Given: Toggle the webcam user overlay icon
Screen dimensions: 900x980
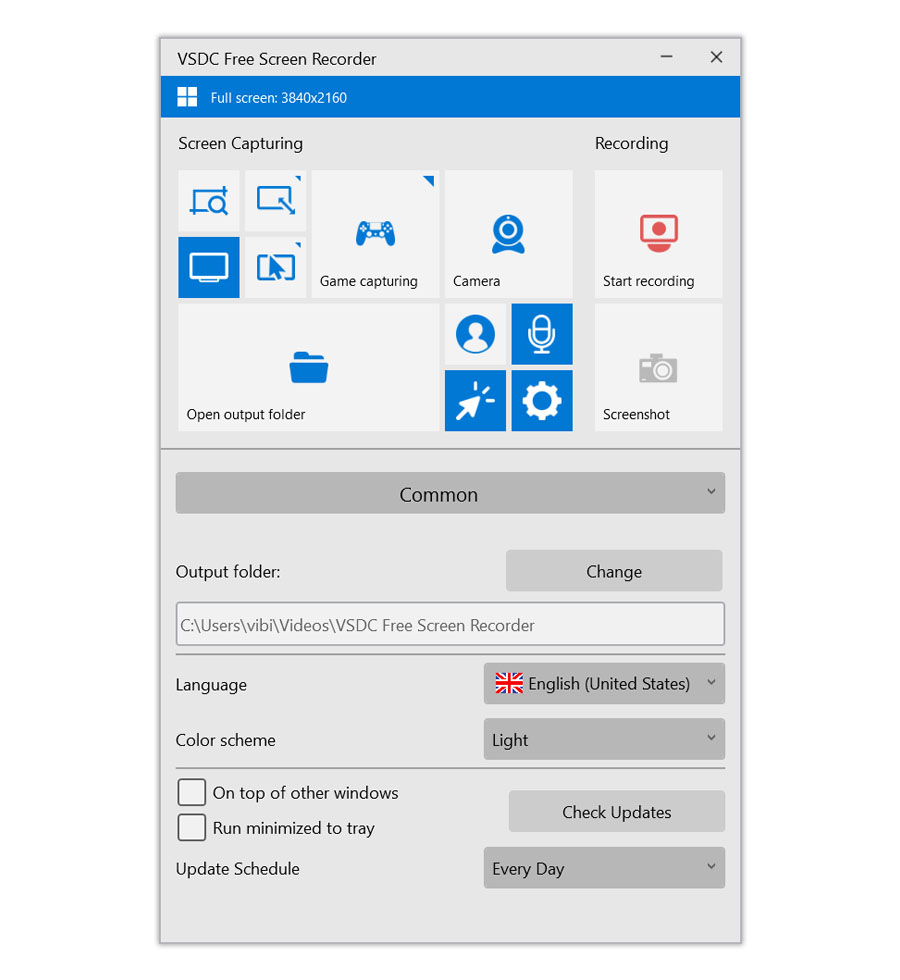Looking at the screenshot, I should coord(475,334).
